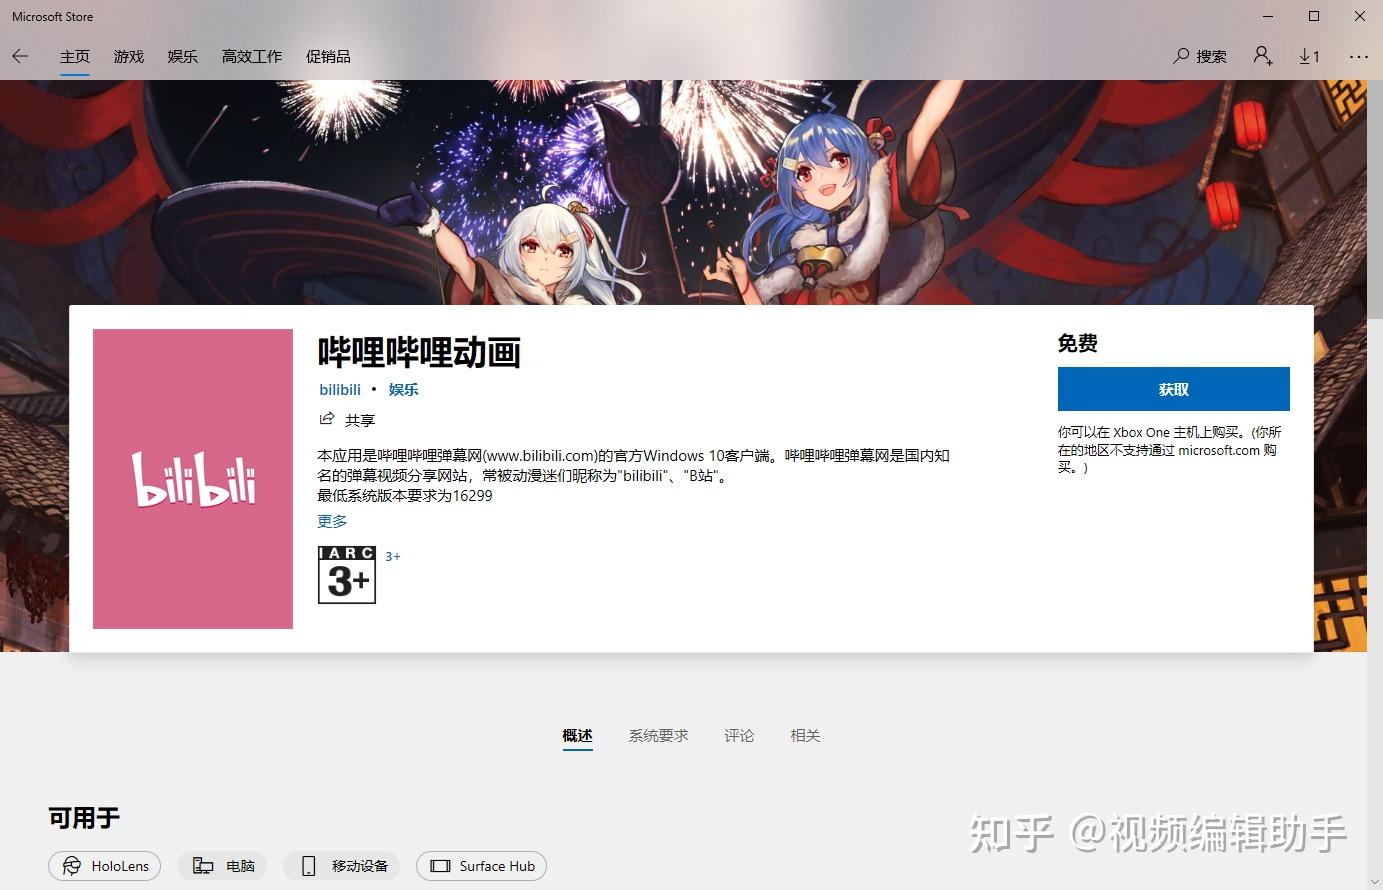Open the 相关 tab
The width and height of the screenshot is (1383, 890).
pos(805,735)
